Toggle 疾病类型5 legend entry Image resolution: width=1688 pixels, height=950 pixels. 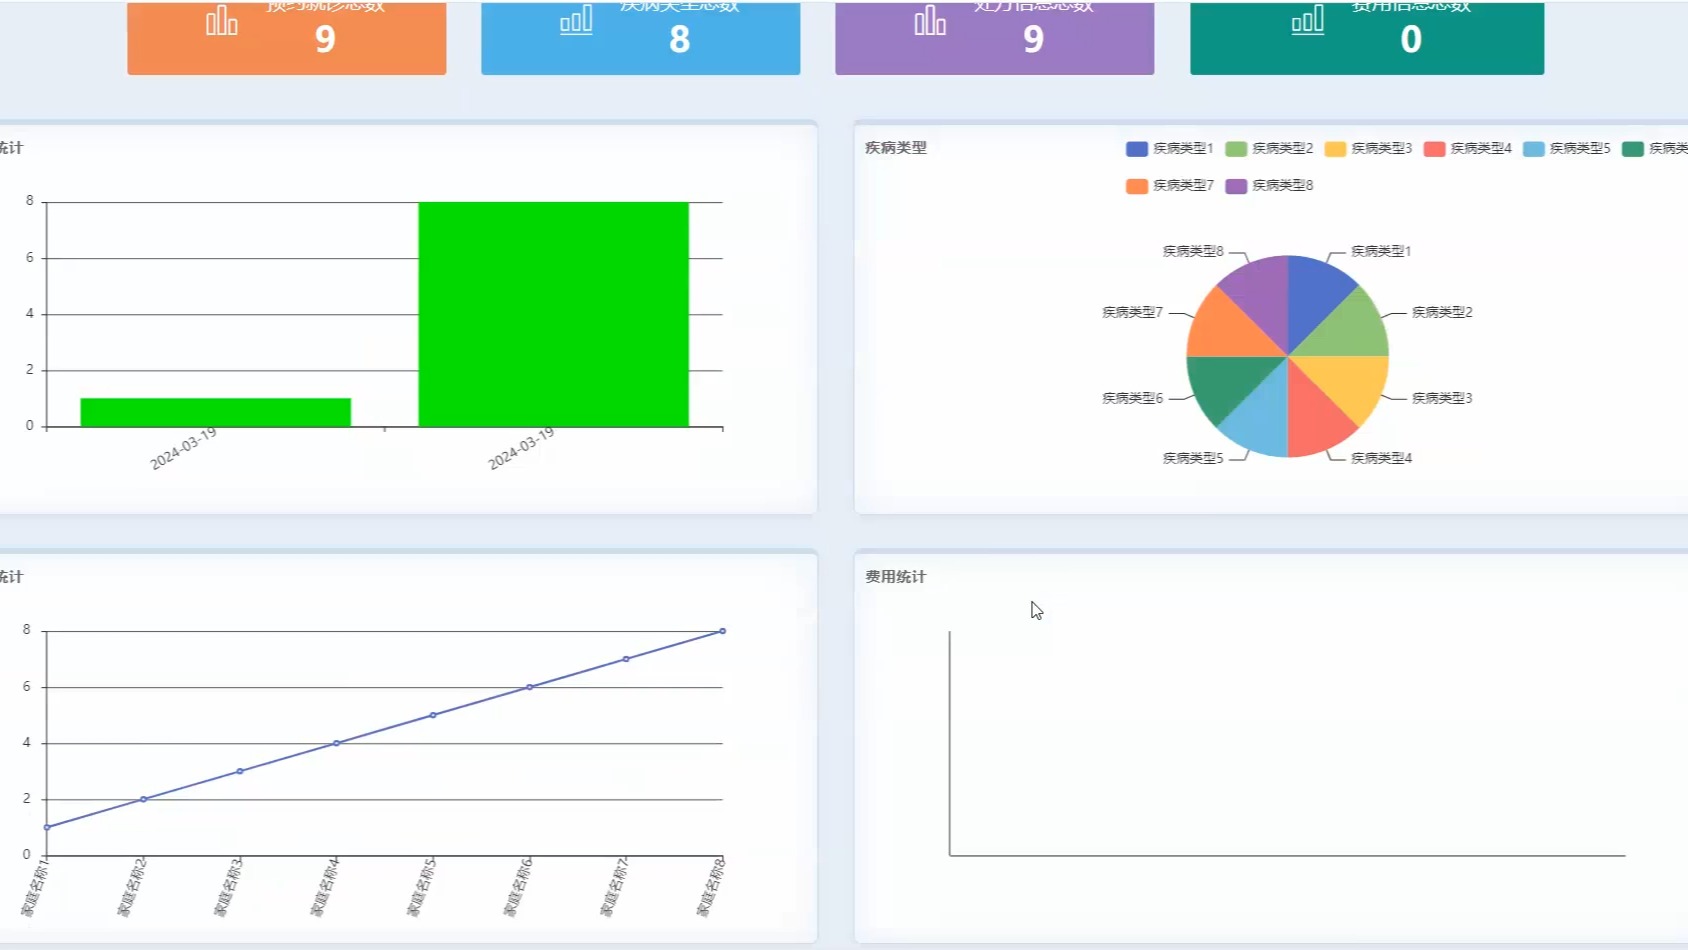(x=1566, y=148)
